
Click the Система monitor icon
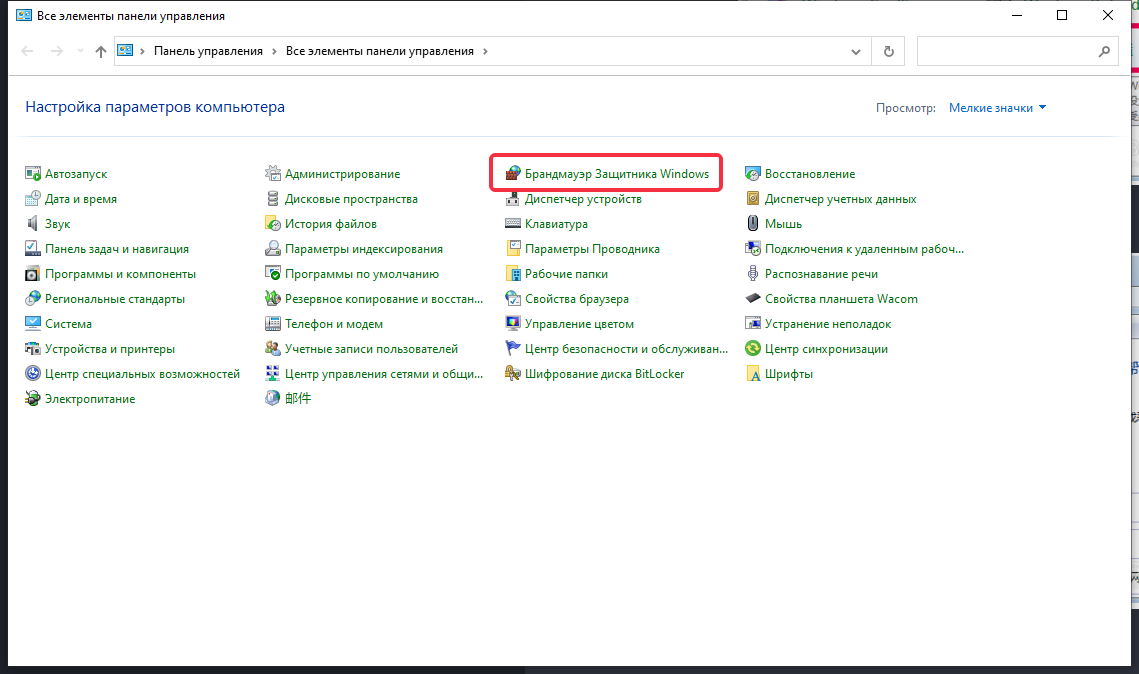33,324
